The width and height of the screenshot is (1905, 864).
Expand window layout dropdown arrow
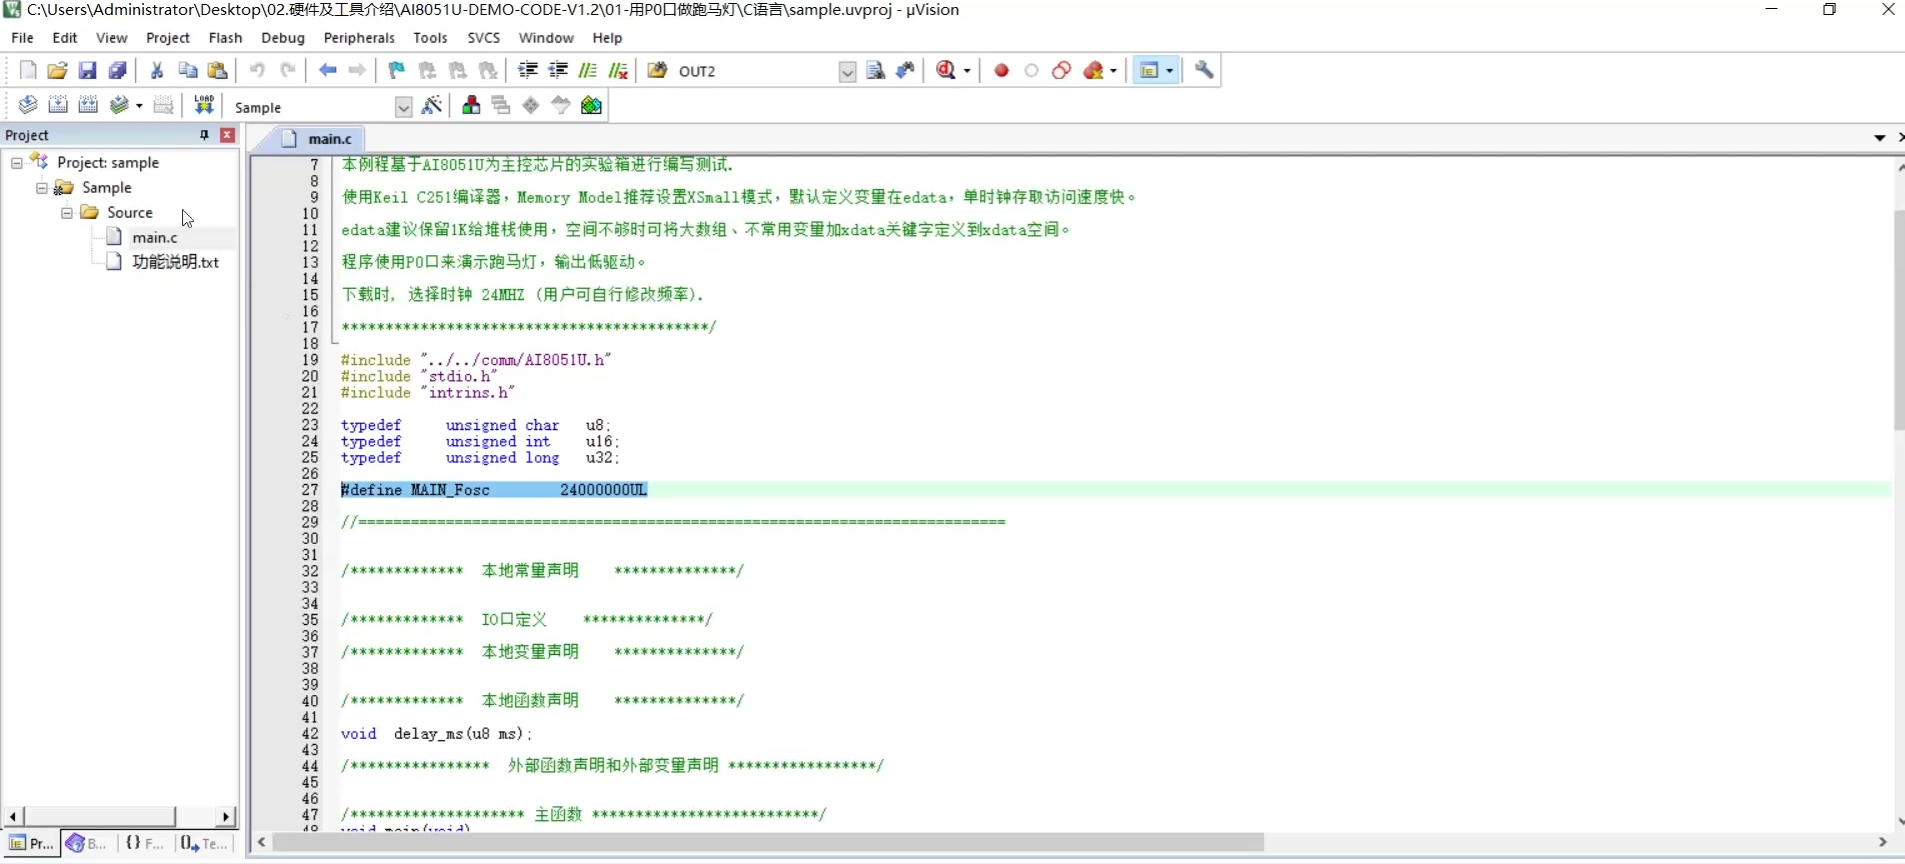pos(1170,71)
